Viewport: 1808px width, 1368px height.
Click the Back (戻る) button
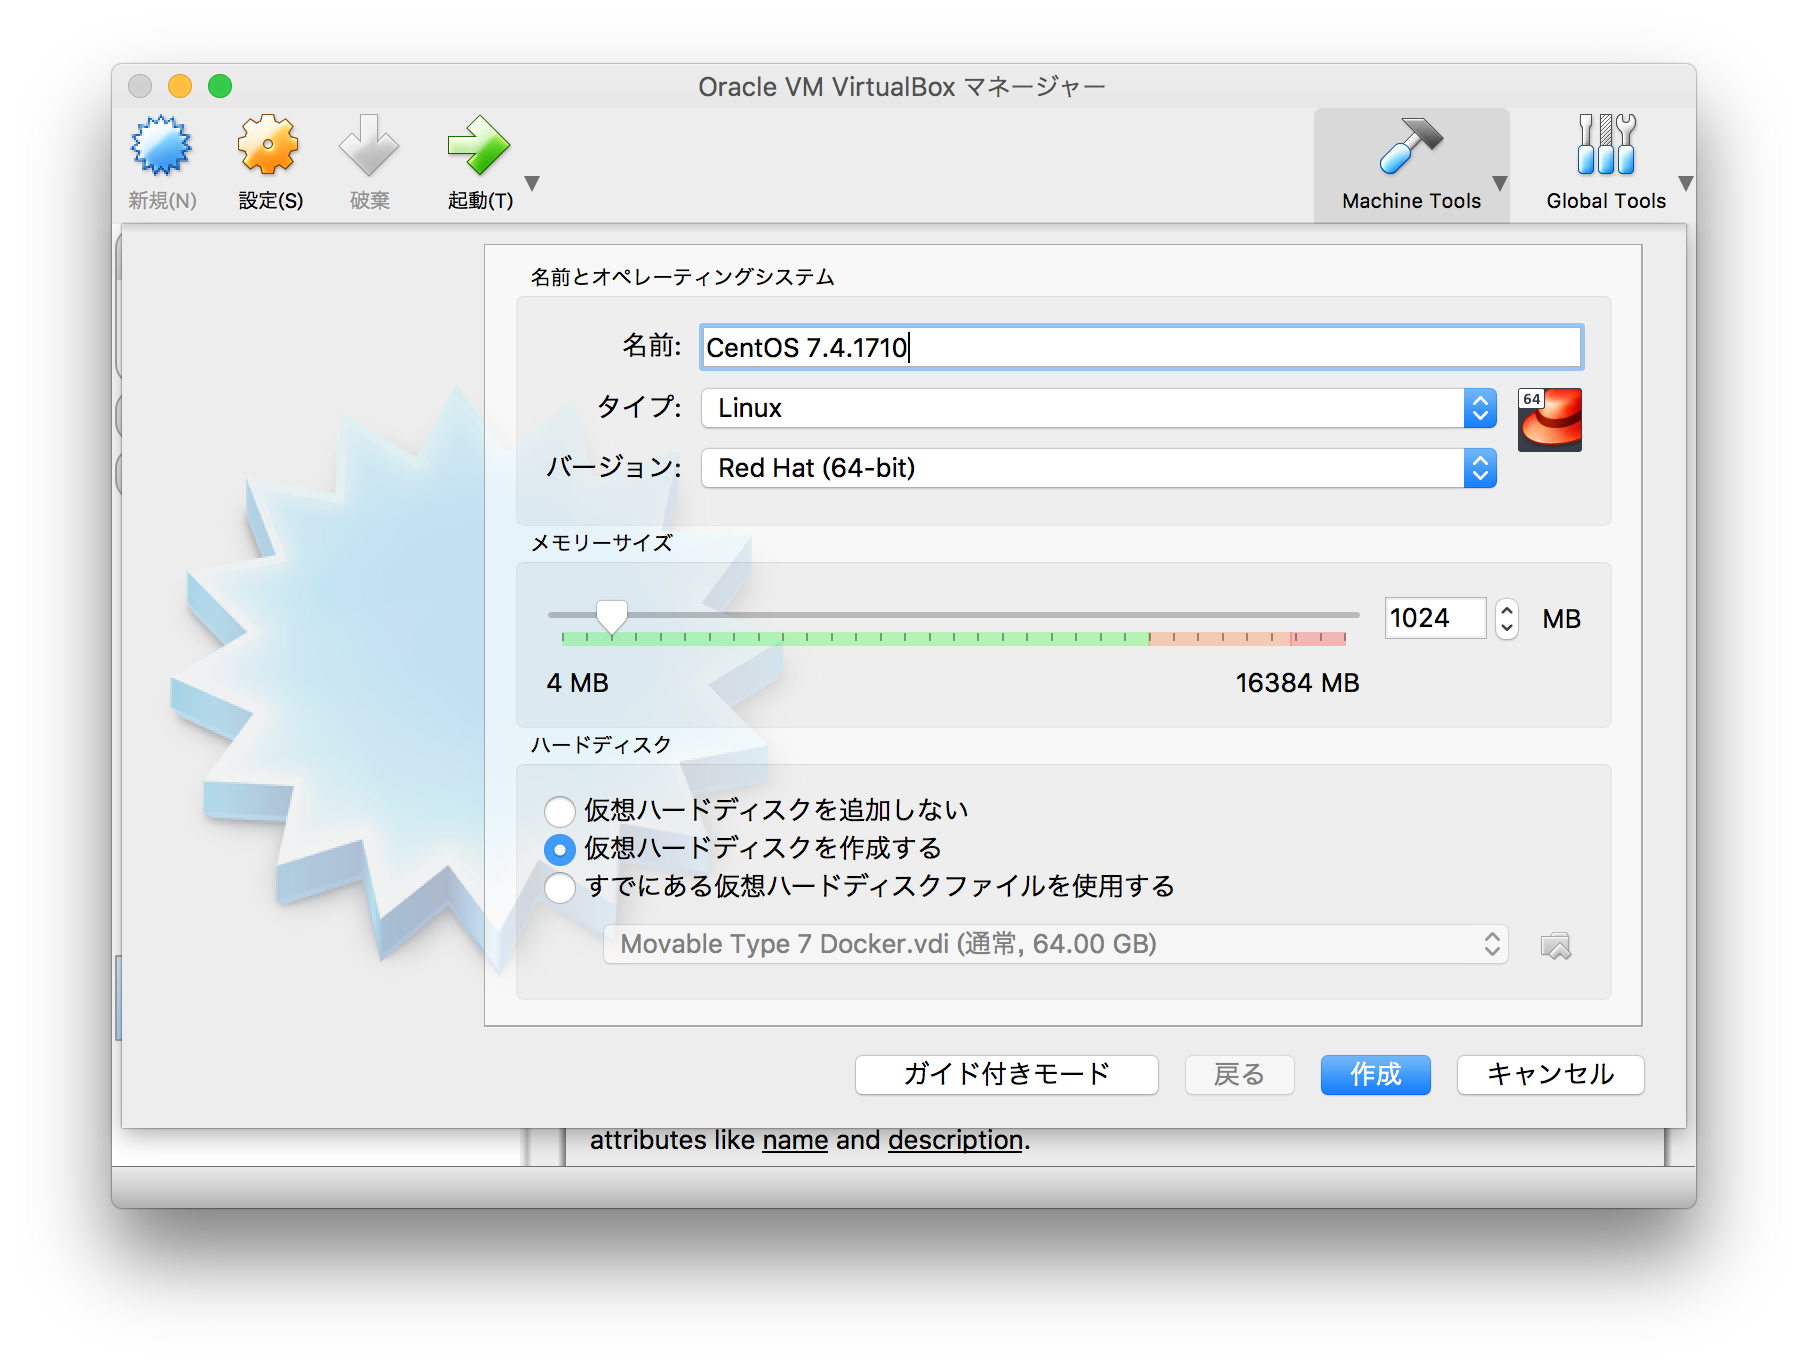click(1239, 1074)
